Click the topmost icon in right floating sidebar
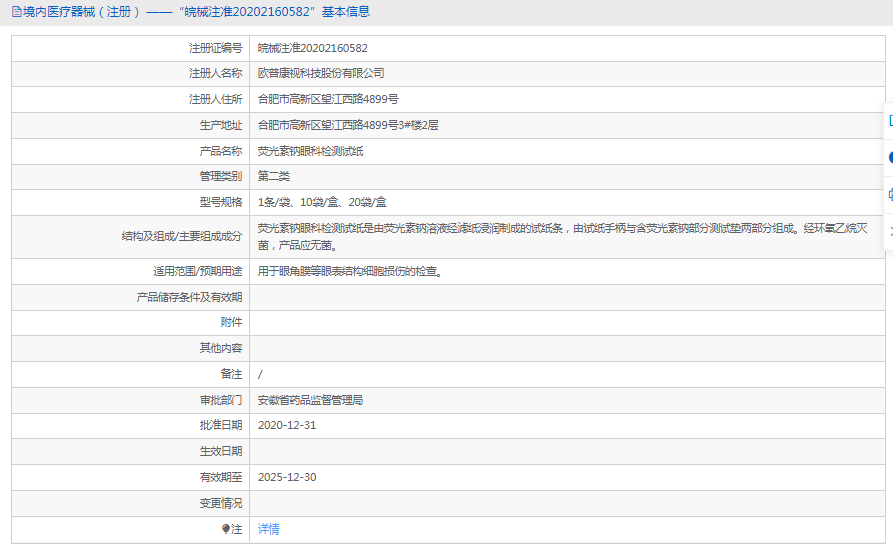Image resolution: width=893 pixels, height=550 pixels. click(x=889, y=120)
